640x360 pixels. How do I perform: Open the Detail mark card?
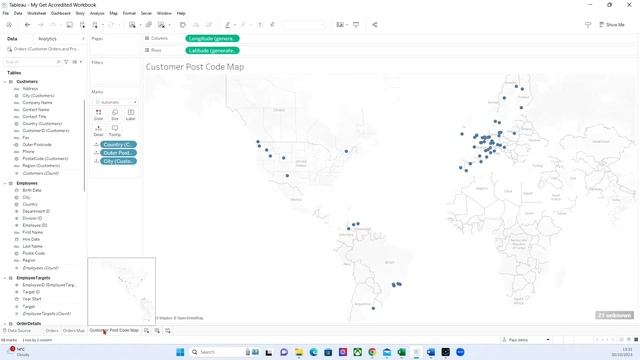pyautogui.click(x=98, y=131)
